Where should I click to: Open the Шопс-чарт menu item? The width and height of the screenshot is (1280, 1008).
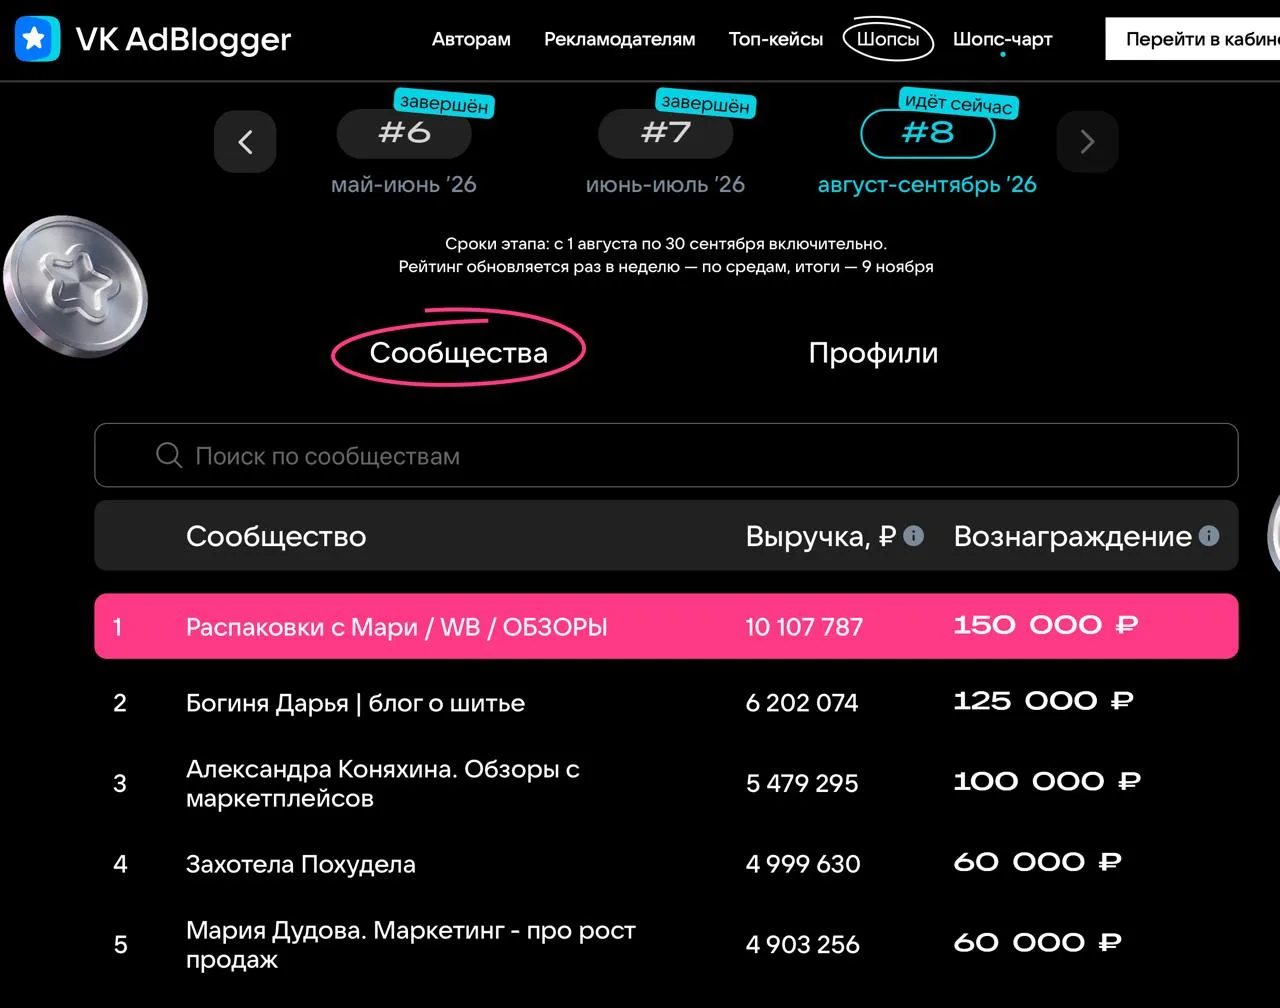(x=1002, y=39)
